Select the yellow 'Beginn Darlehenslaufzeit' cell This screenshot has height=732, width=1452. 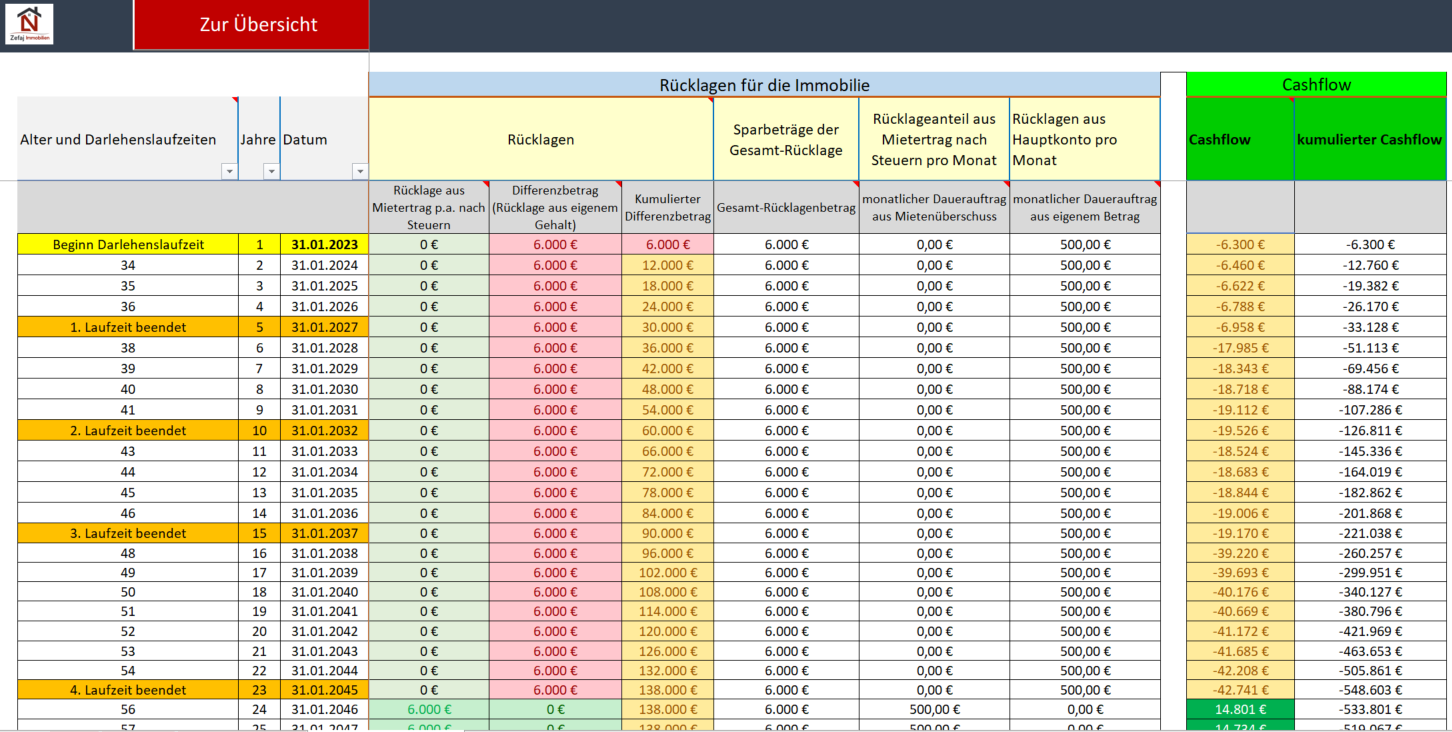[128, 244]
